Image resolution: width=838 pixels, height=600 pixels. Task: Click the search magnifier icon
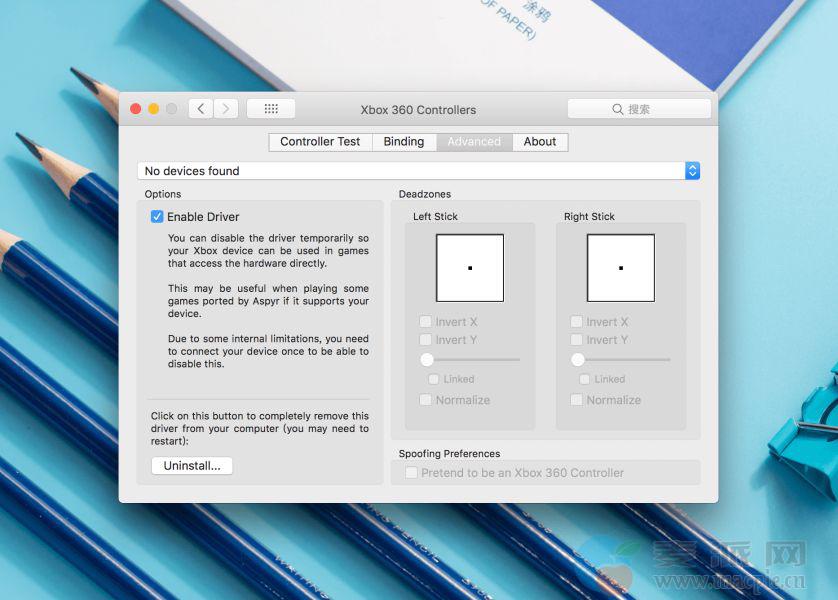tap(618, 109)
